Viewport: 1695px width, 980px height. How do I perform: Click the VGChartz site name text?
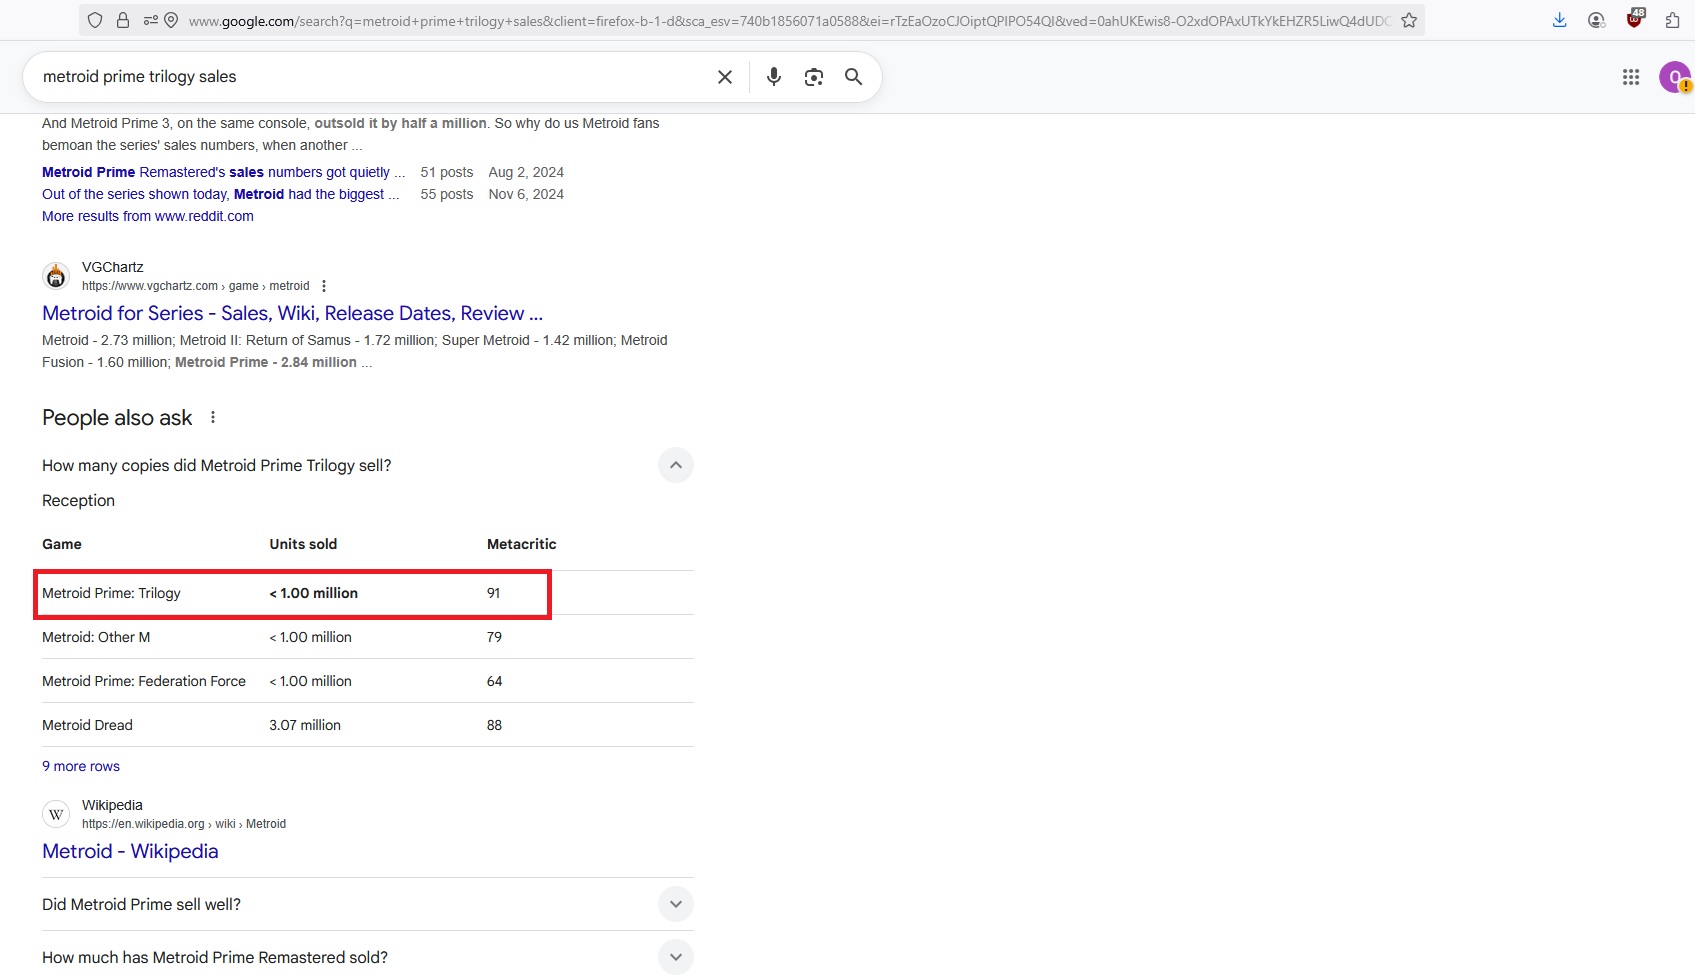click(x=113, y=267)
